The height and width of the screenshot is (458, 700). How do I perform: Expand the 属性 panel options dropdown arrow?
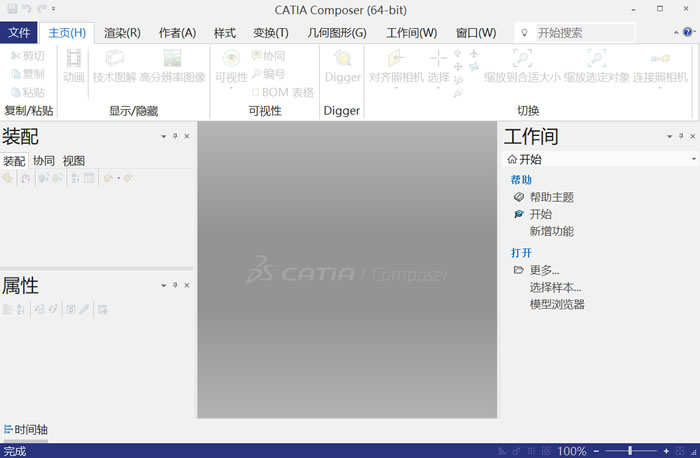click(x=164, y=286)
